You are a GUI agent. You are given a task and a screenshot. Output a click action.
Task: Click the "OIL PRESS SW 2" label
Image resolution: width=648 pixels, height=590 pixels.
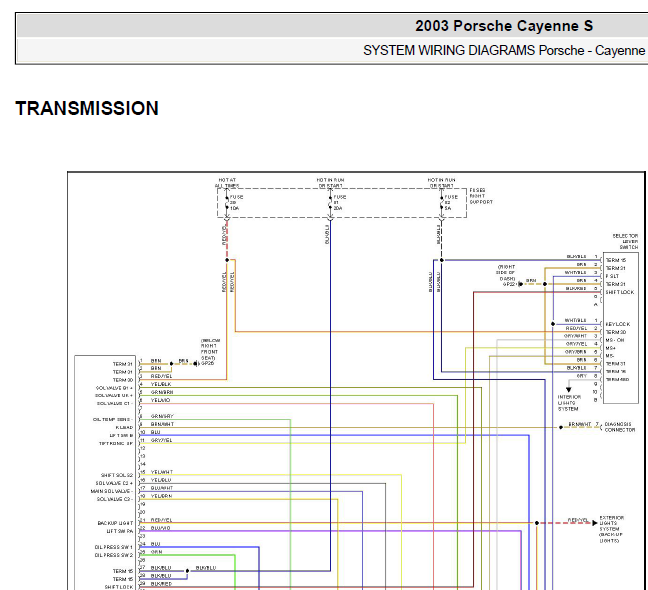114,555
